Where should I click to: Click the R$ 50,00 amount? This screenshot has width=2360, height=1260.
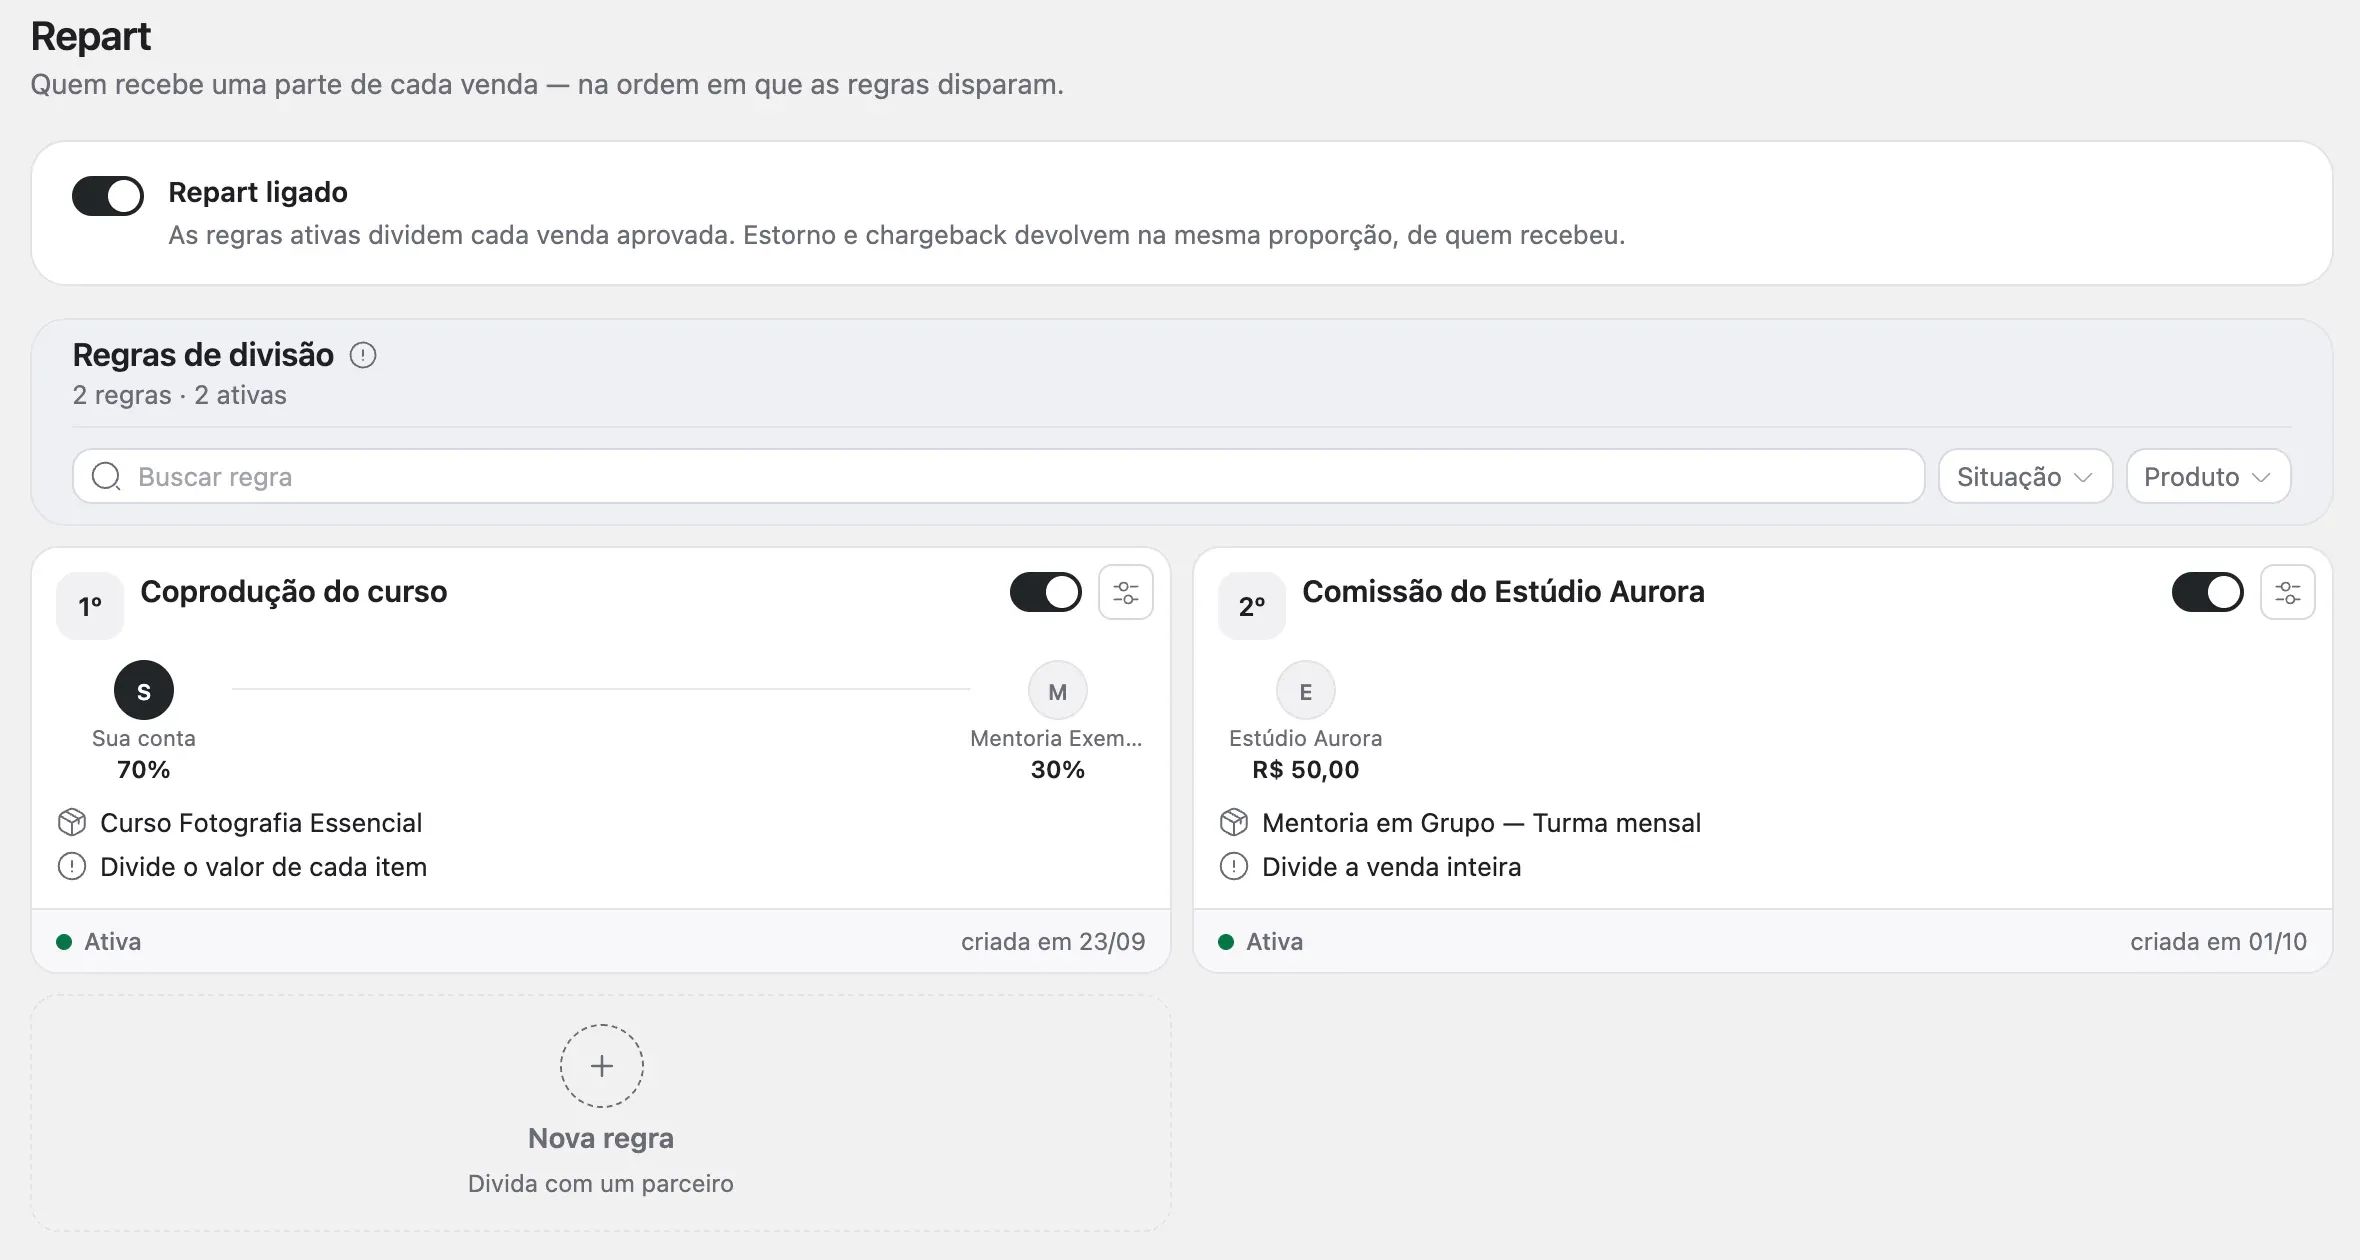click(1306, 769)
